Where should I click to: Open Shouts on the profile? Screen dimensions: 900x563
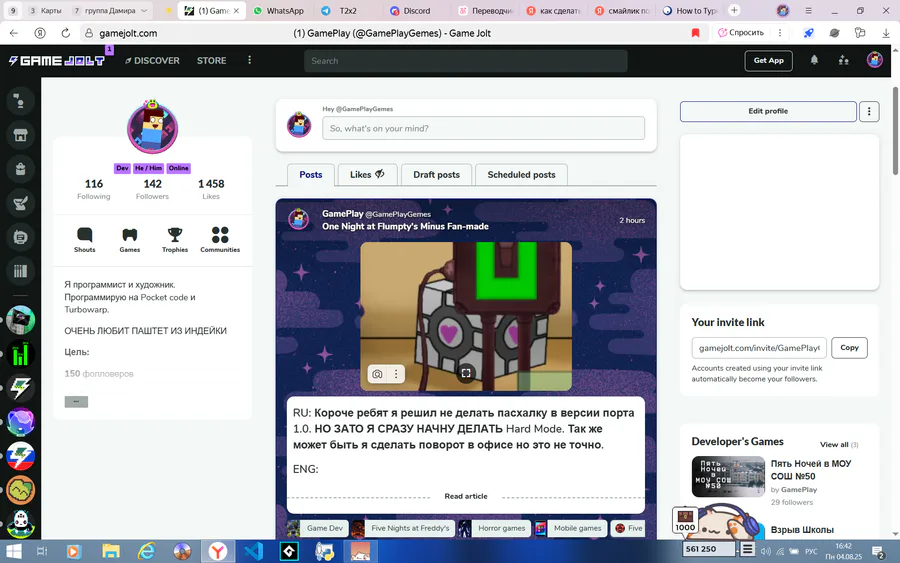coord(84,240)
